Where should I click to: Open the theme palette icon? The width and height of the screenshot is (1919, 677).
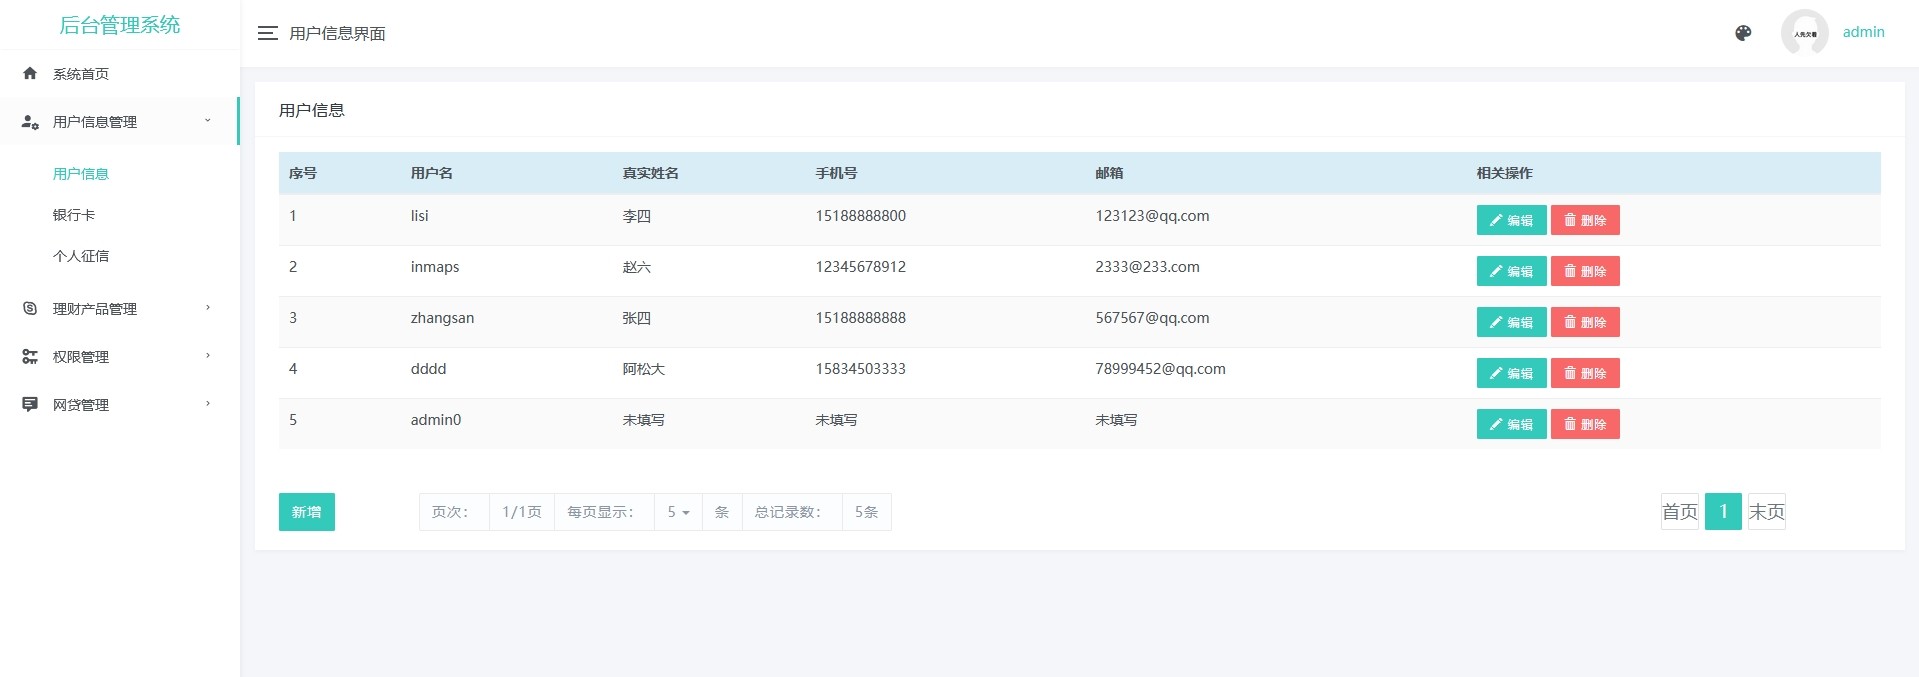coord(1743,33)
